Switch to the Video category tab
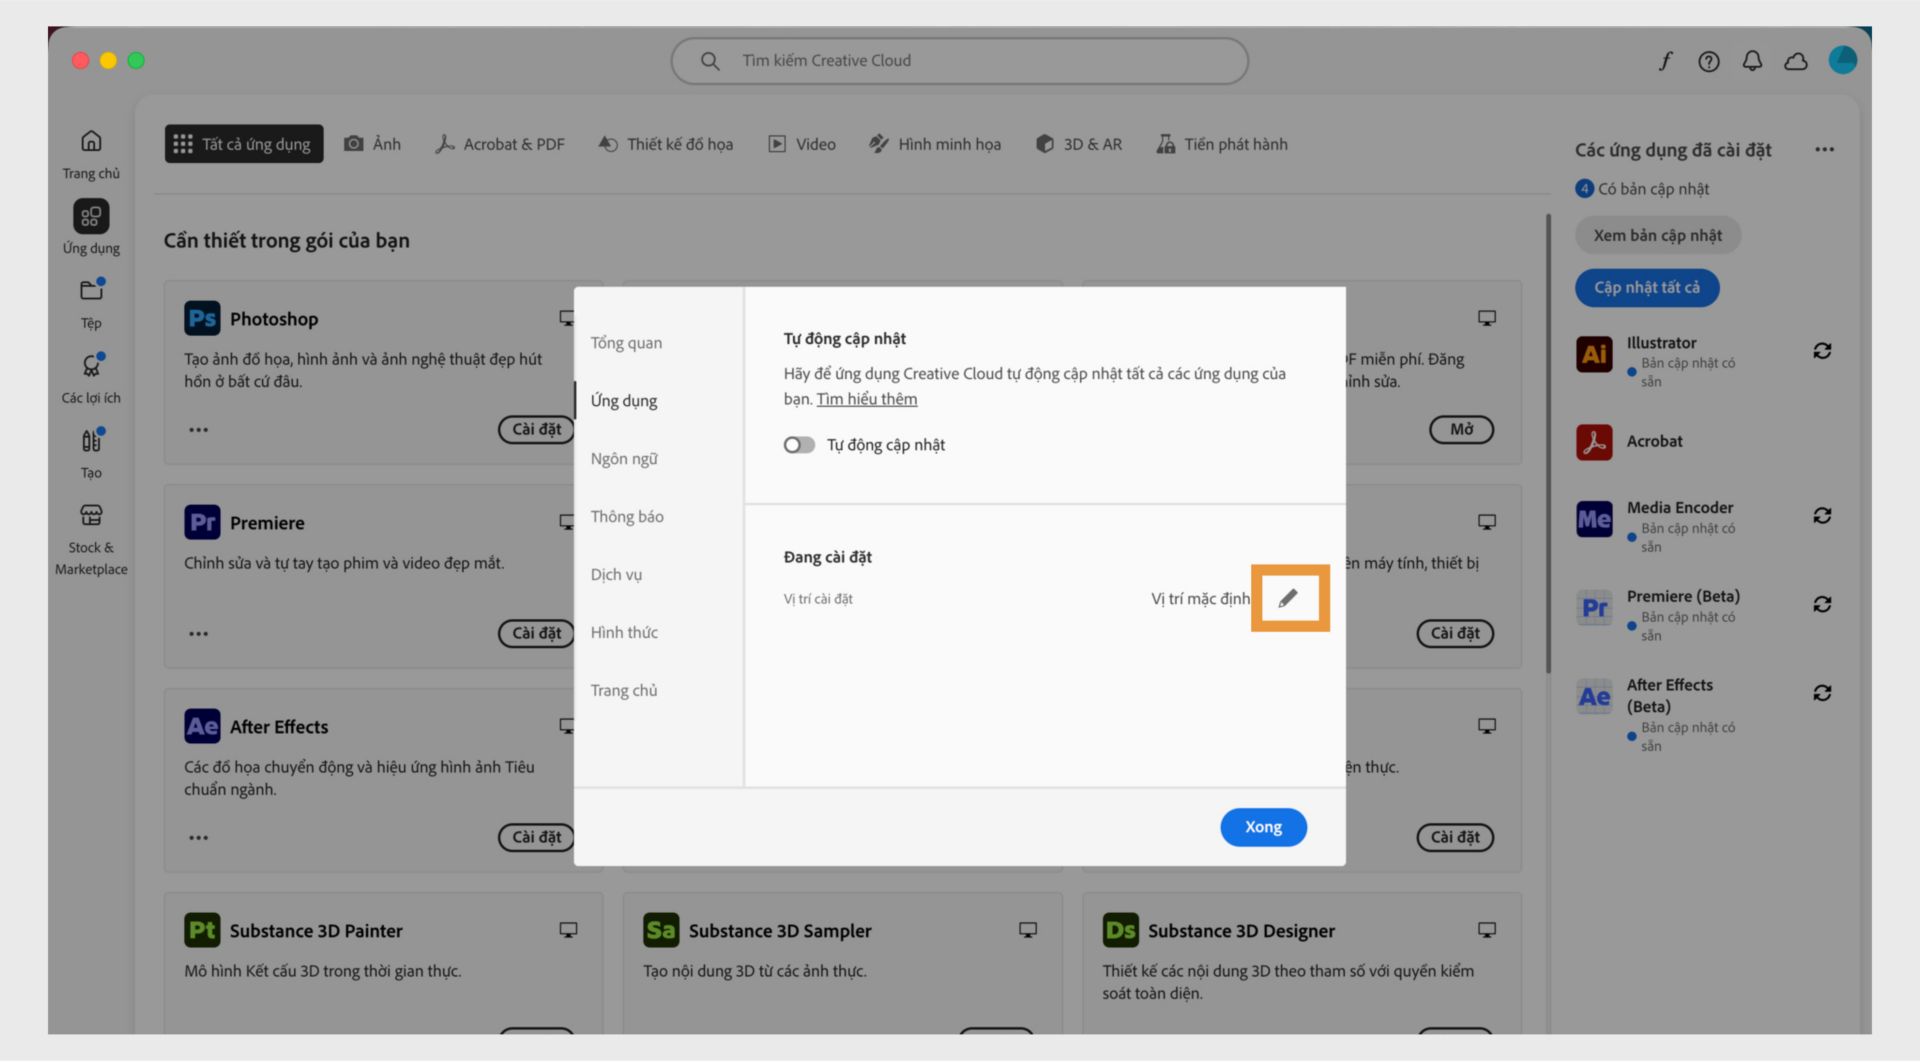 [x=801, y=144]
